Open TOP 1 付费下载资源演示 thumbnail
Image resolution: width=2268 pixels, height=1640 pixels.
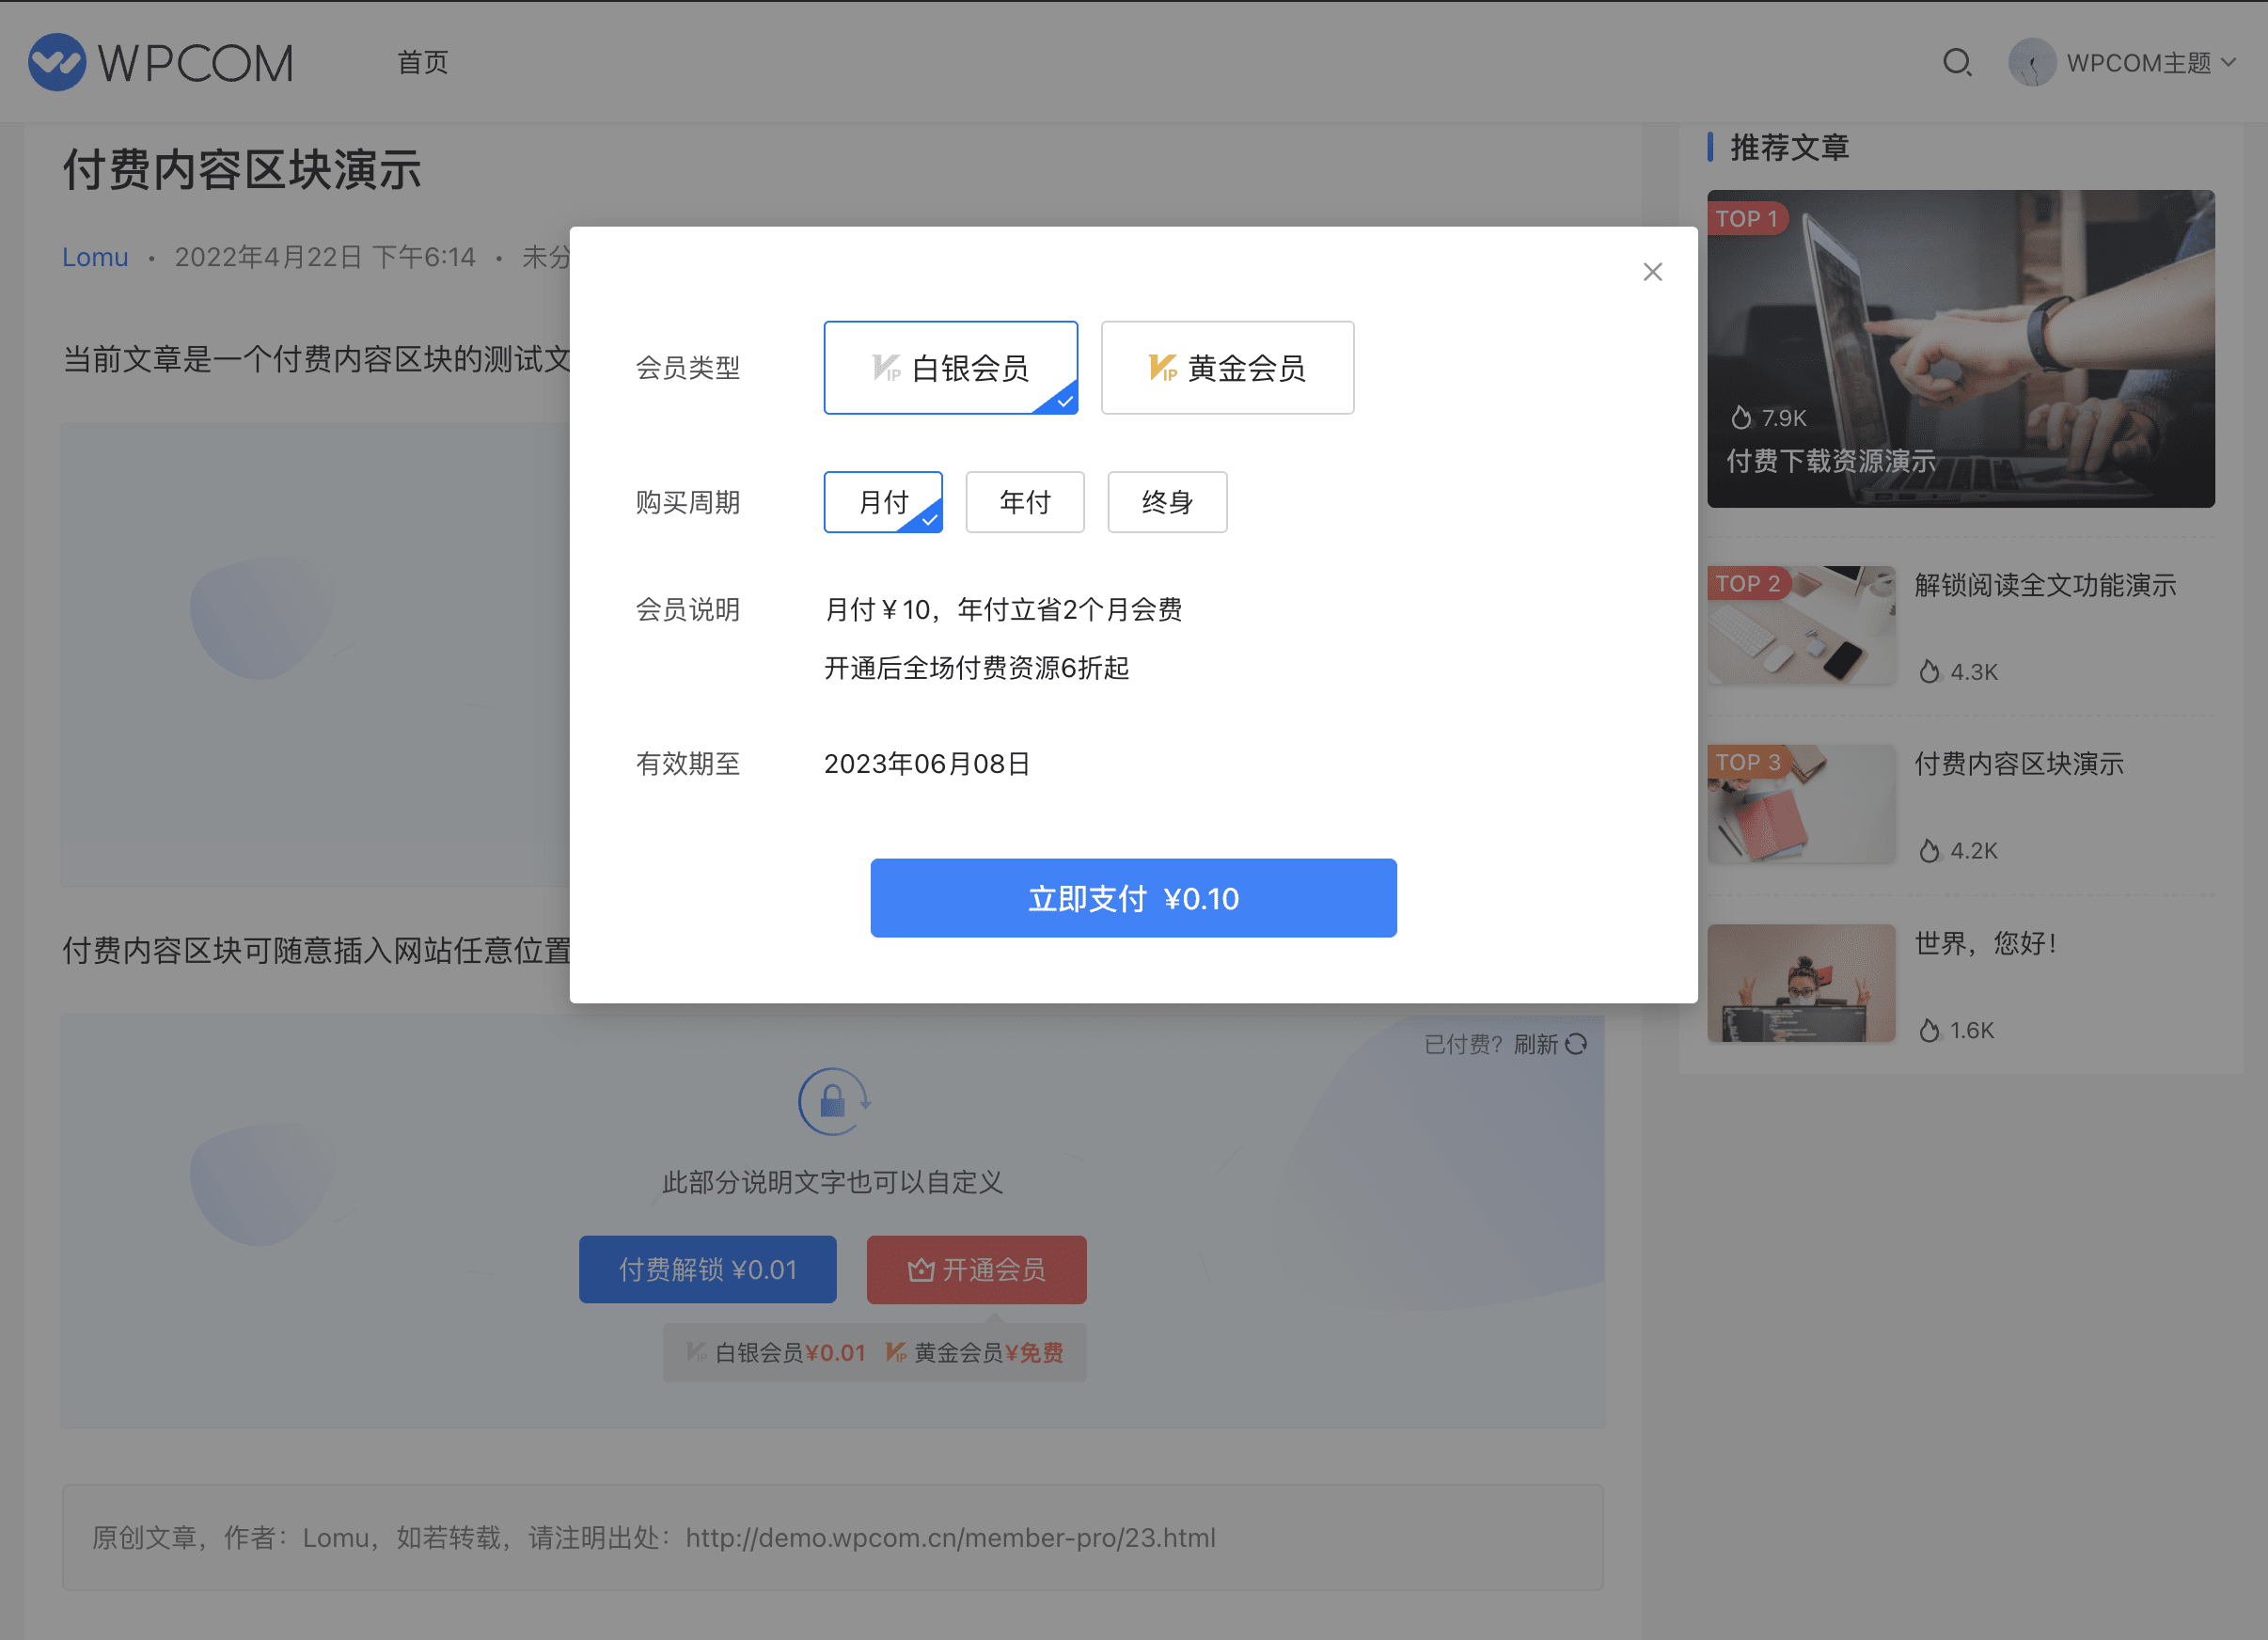coord(1960,348)
